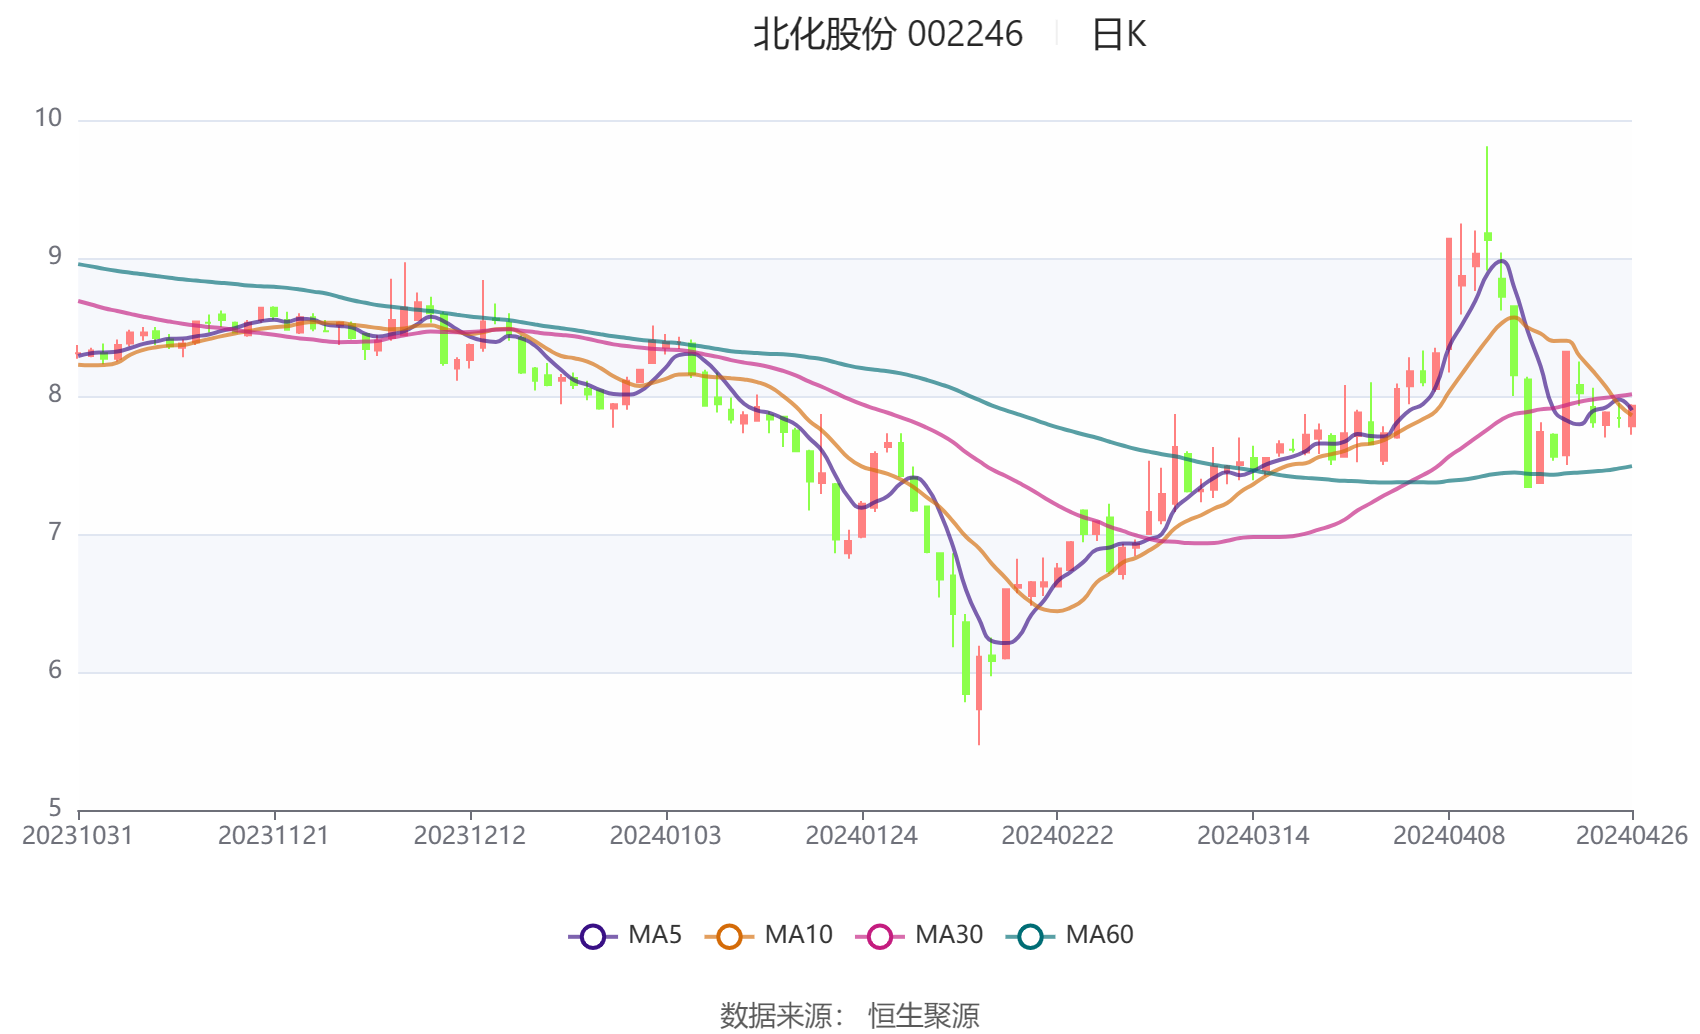Image resolution: width=1700 pixels, height=1034 pixels.
Task: Click the y-axis value 5
Action: 55,808
